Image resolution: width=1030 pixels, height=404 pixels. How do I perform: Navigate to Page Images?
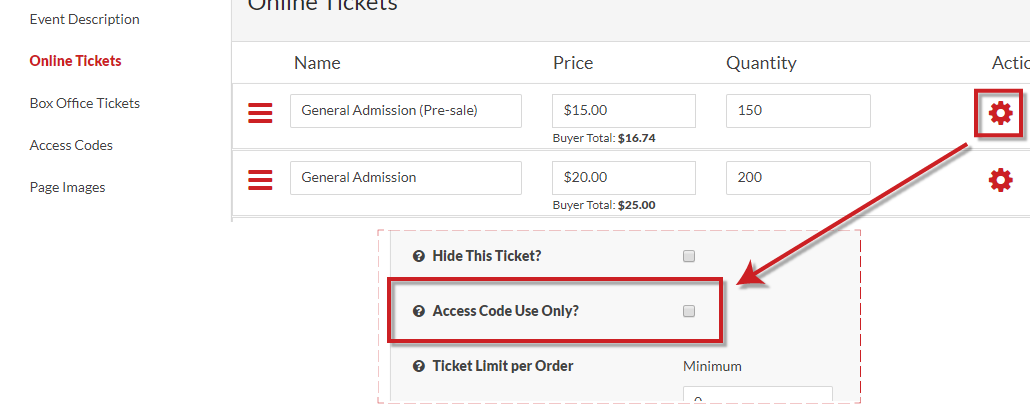[67, 187]
